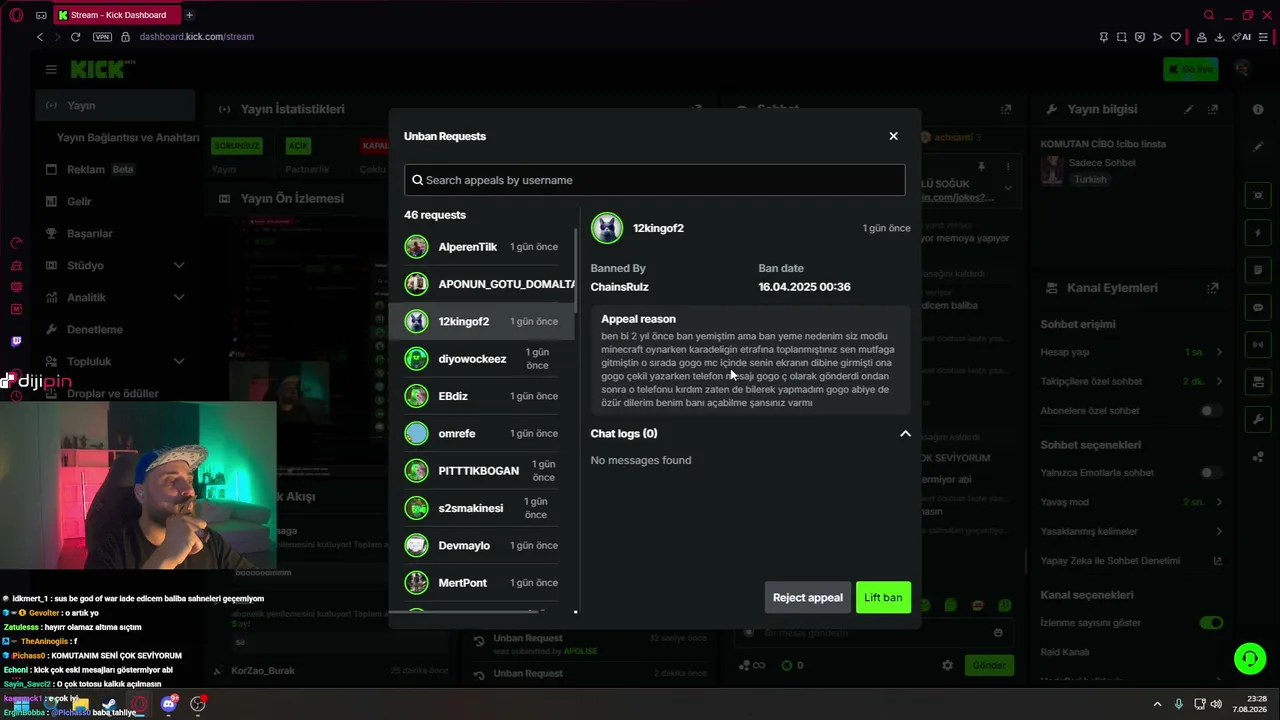
Task: Switch to the Stream - Kick Dashboard tab
Action: click(116, 15)
